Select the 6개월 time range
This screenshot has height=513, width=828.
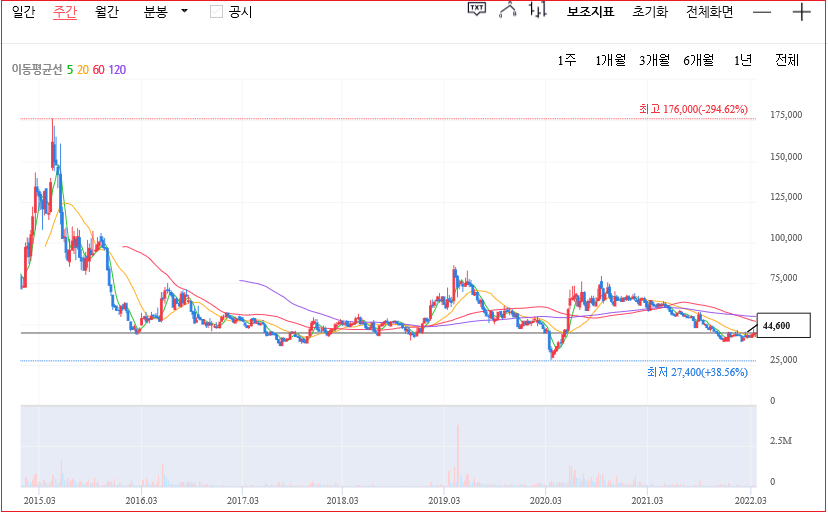(698, 60)
